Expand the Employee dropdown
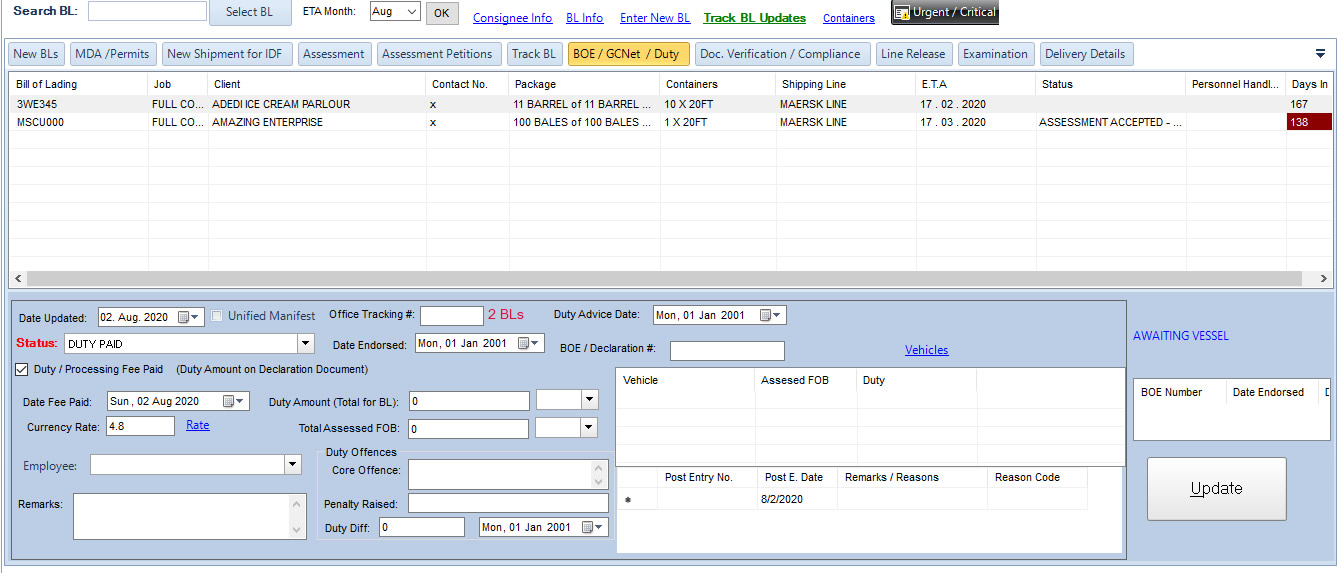Screen dimensions: 1341x573 [292, 465]
